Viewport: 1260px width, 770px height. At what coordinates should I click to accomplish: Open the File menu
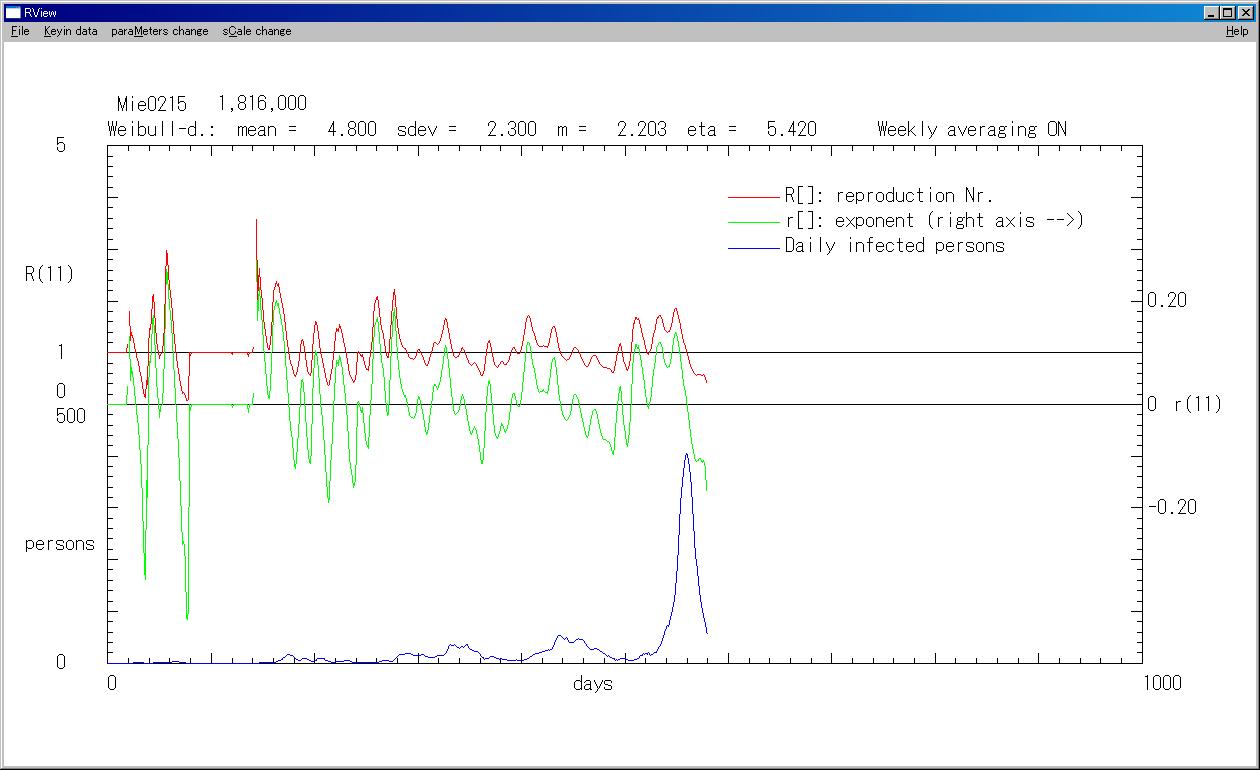[20, 31]
